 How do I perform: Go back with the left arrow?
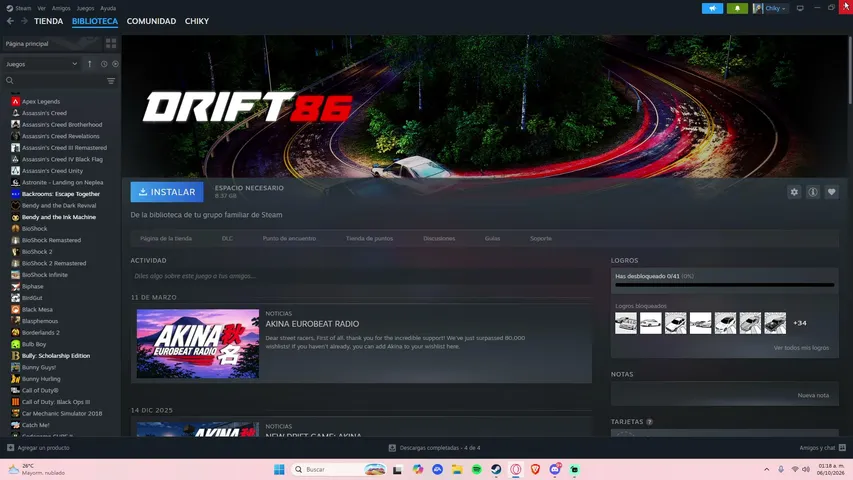tap(10, 21)
